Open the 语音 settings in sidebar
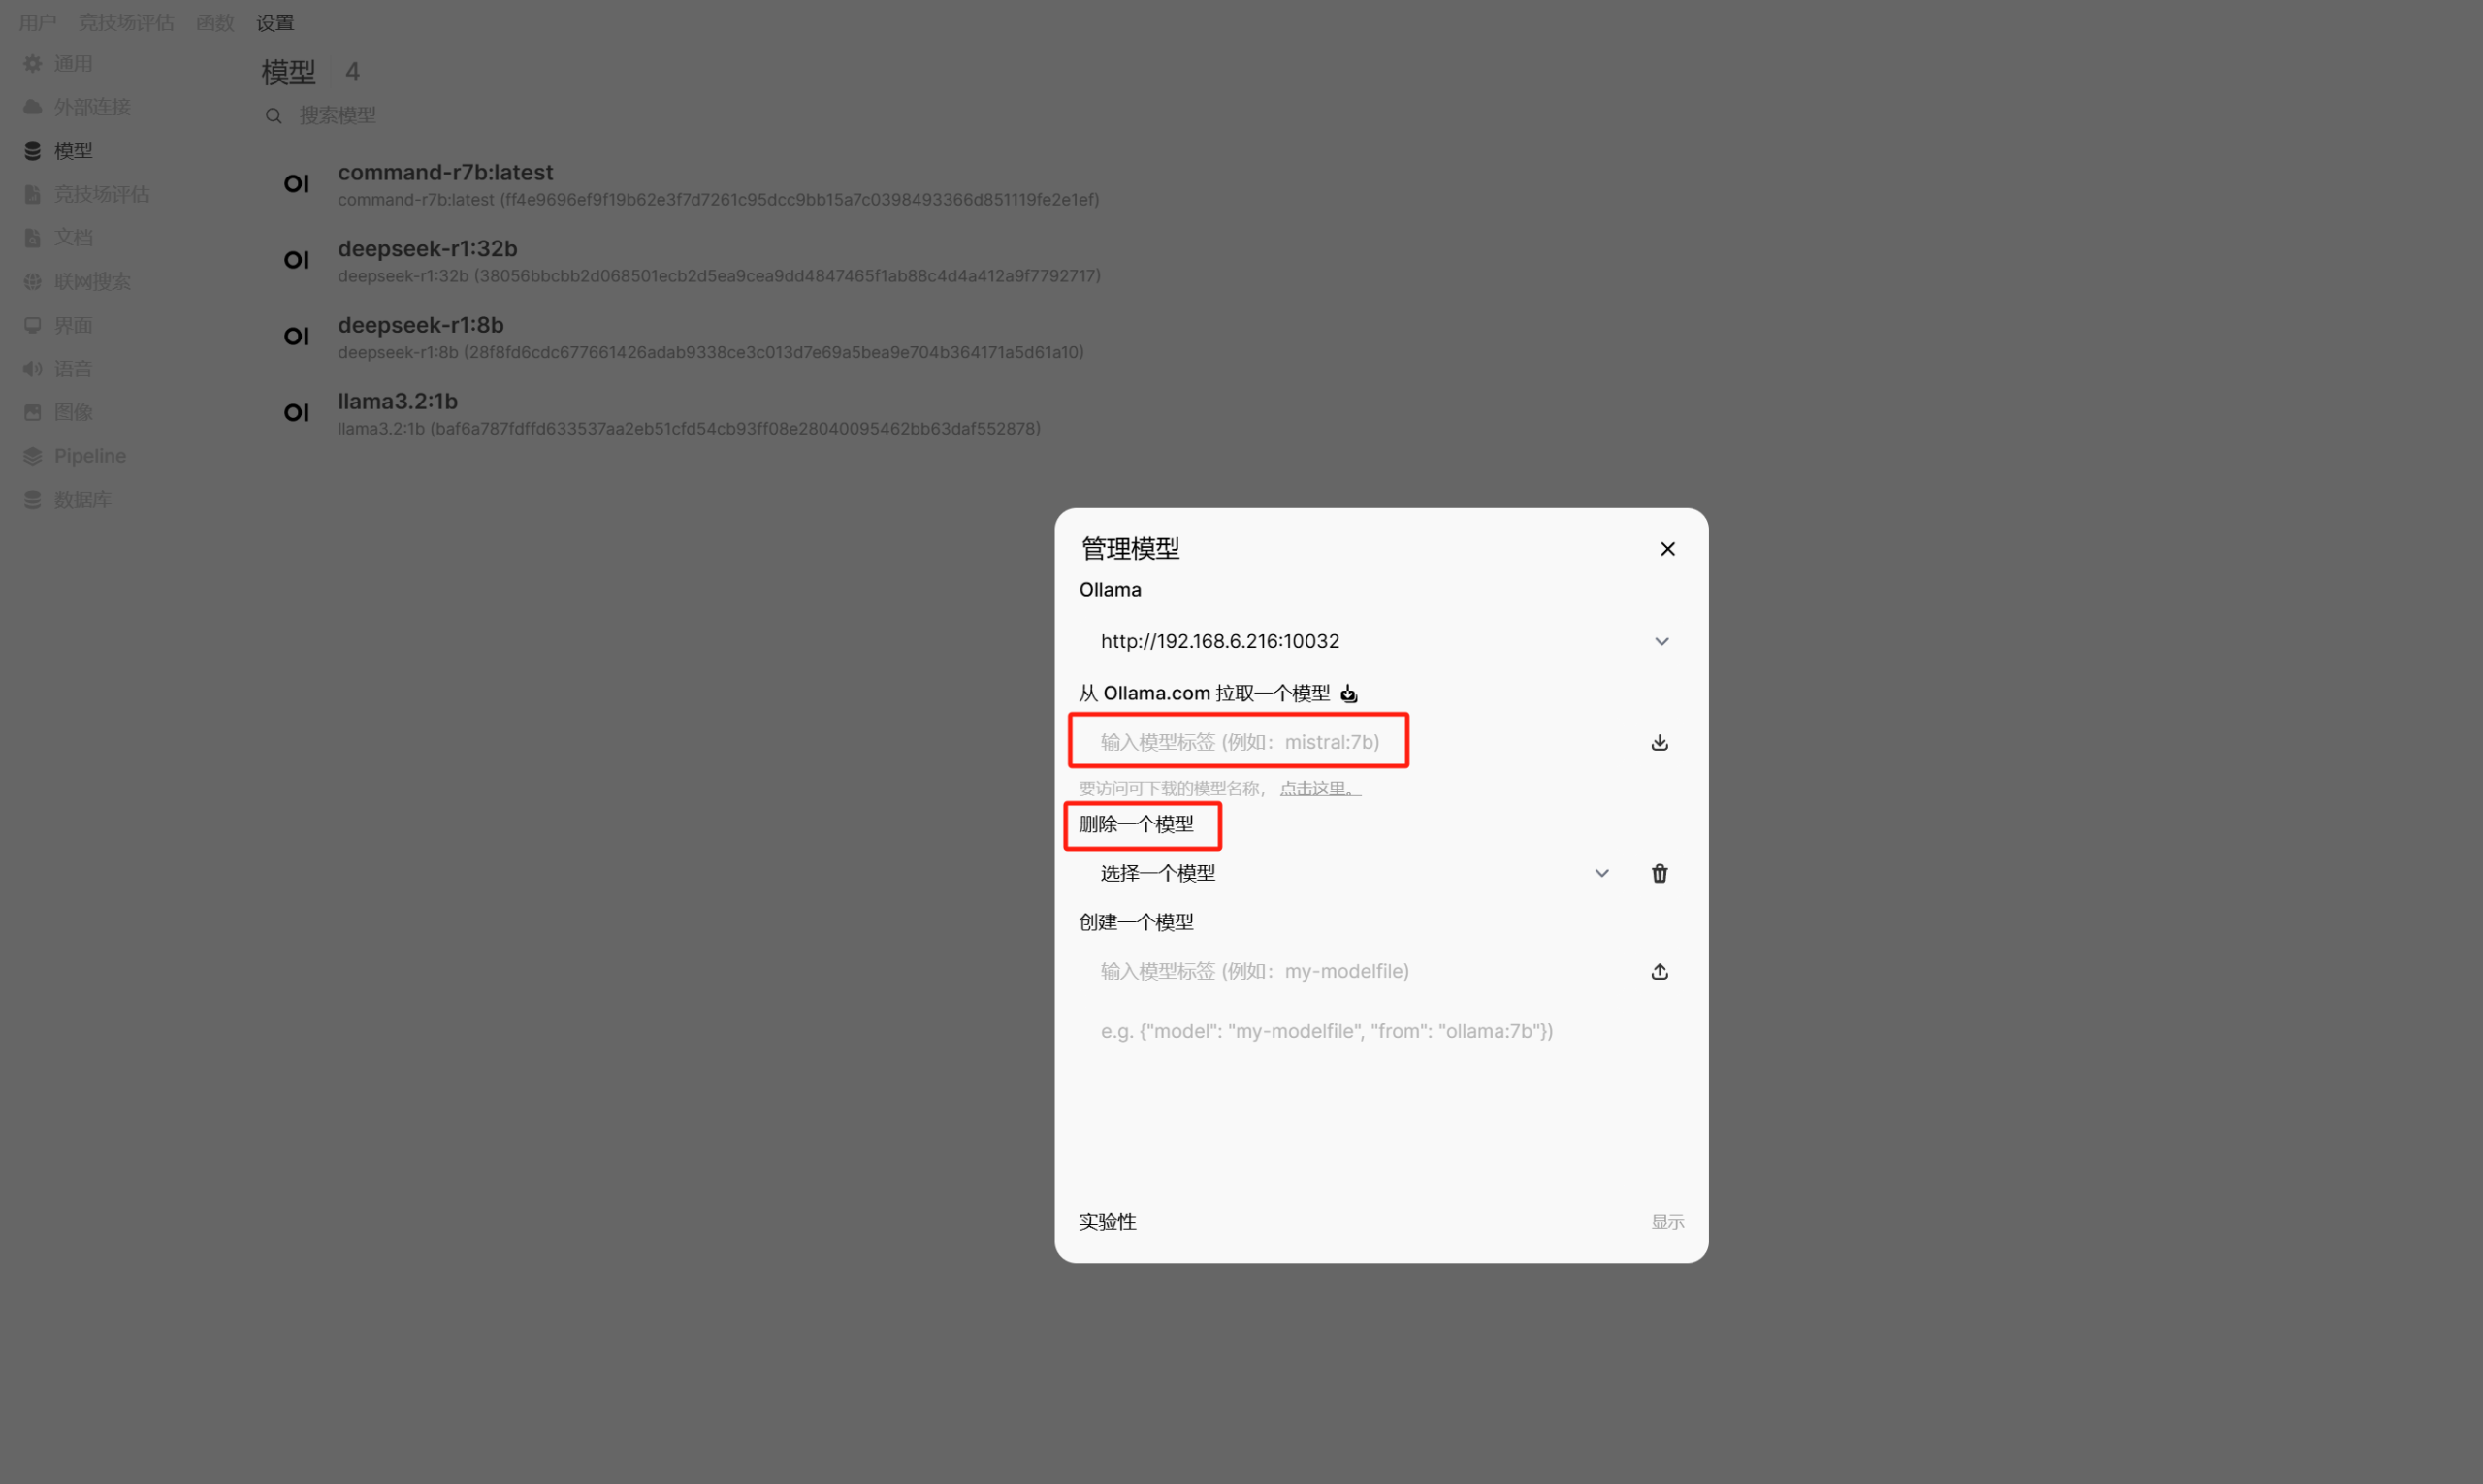 click(72, 369)
